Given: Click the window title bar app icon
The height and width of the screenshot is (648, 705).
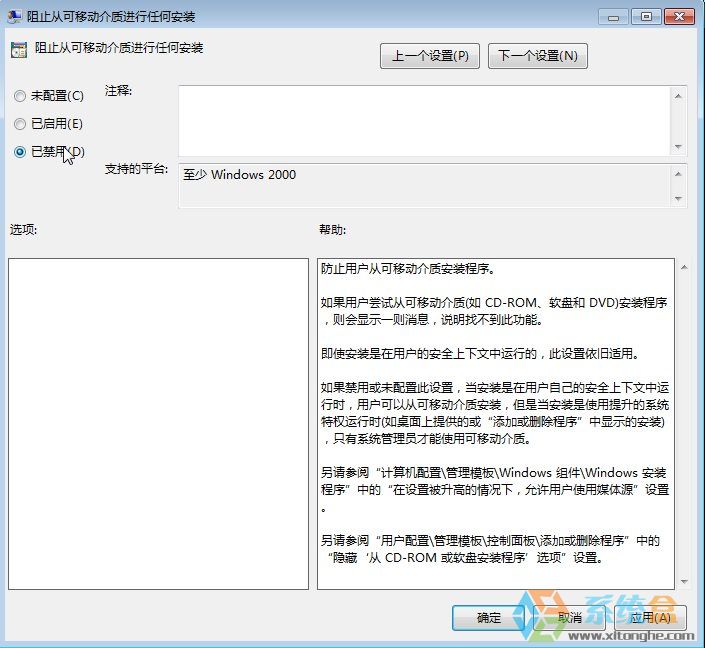Looking at the screenshot, I should point(14,16).
